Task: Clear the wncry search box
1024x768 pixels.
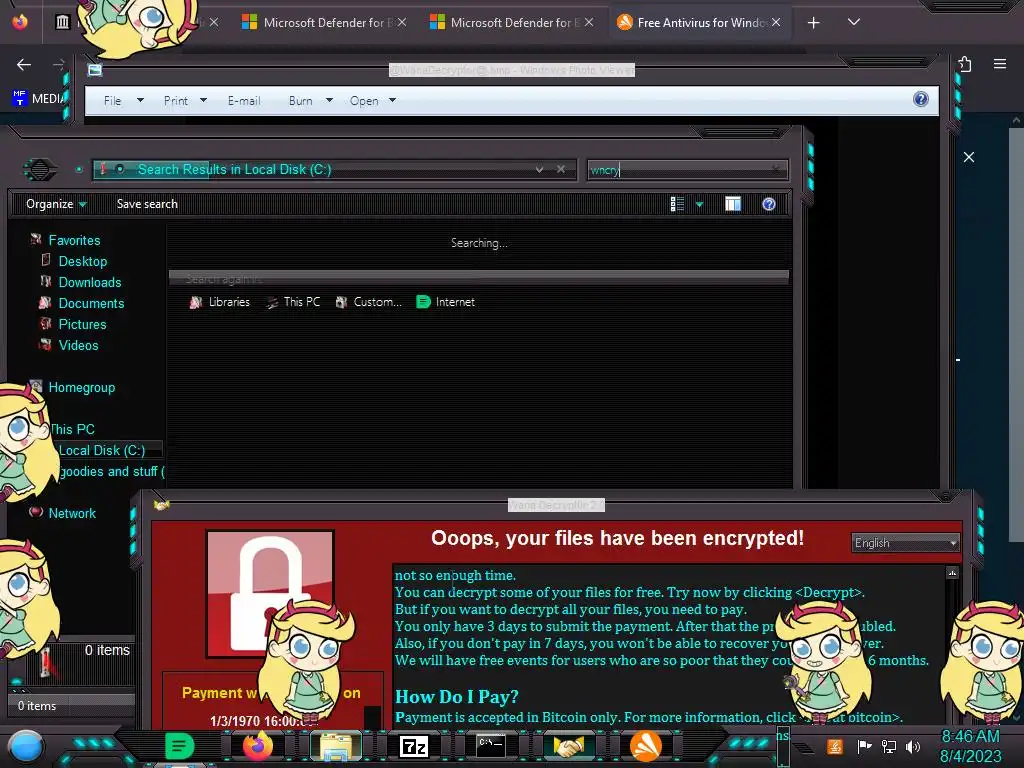Action: (x=776, y=170)
